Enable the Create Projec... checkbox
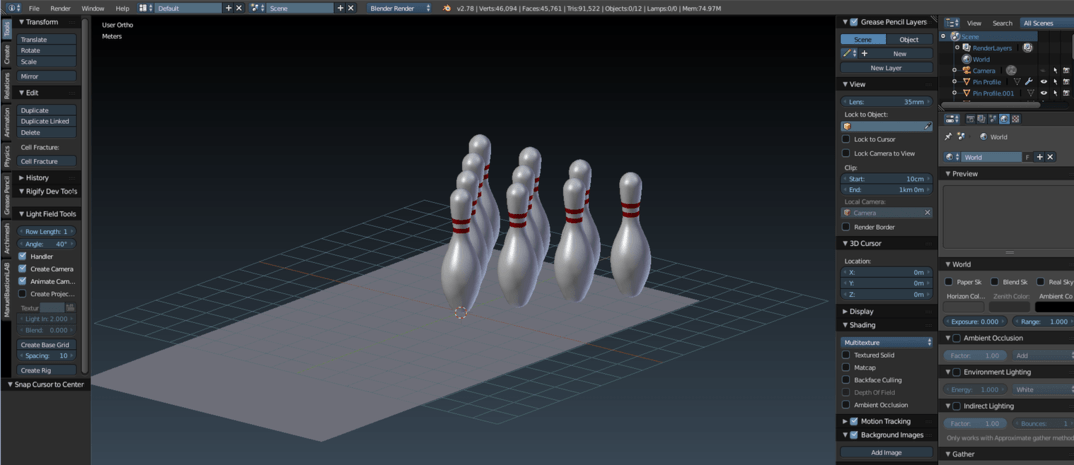This screenshot has height=465, width=1074. point(23,294)
